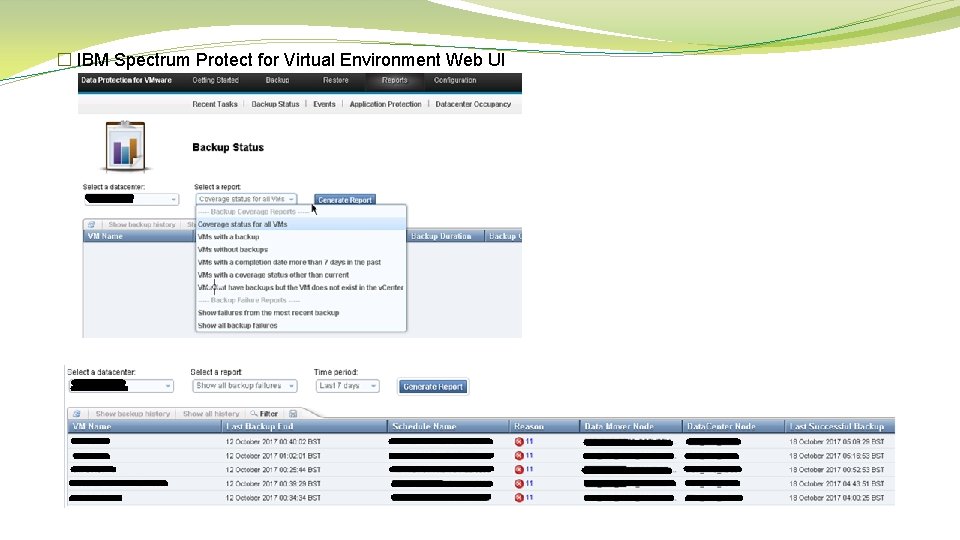Open the Coverage status for all VMs dropdown
The image size is (960, 540).
point(246,199)
